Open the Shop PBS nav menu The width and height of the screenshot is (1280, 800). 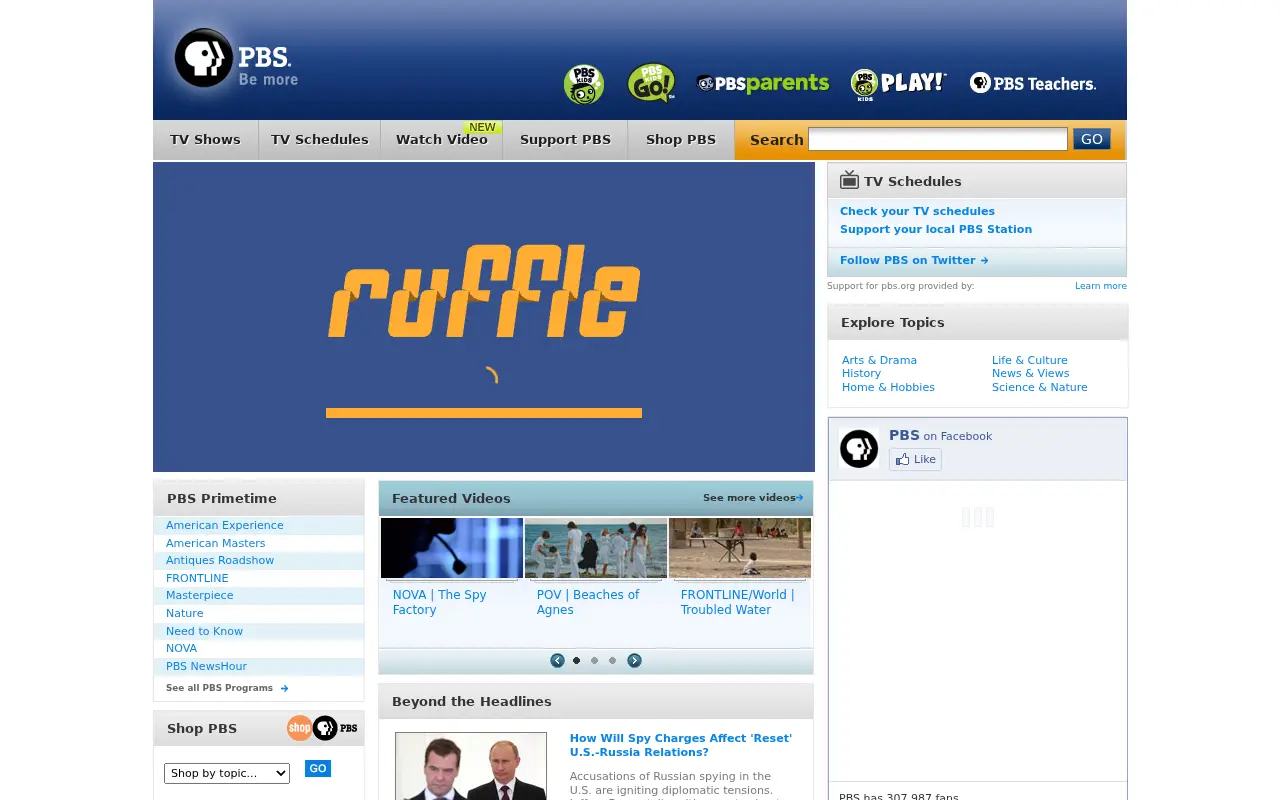point(681,140)
